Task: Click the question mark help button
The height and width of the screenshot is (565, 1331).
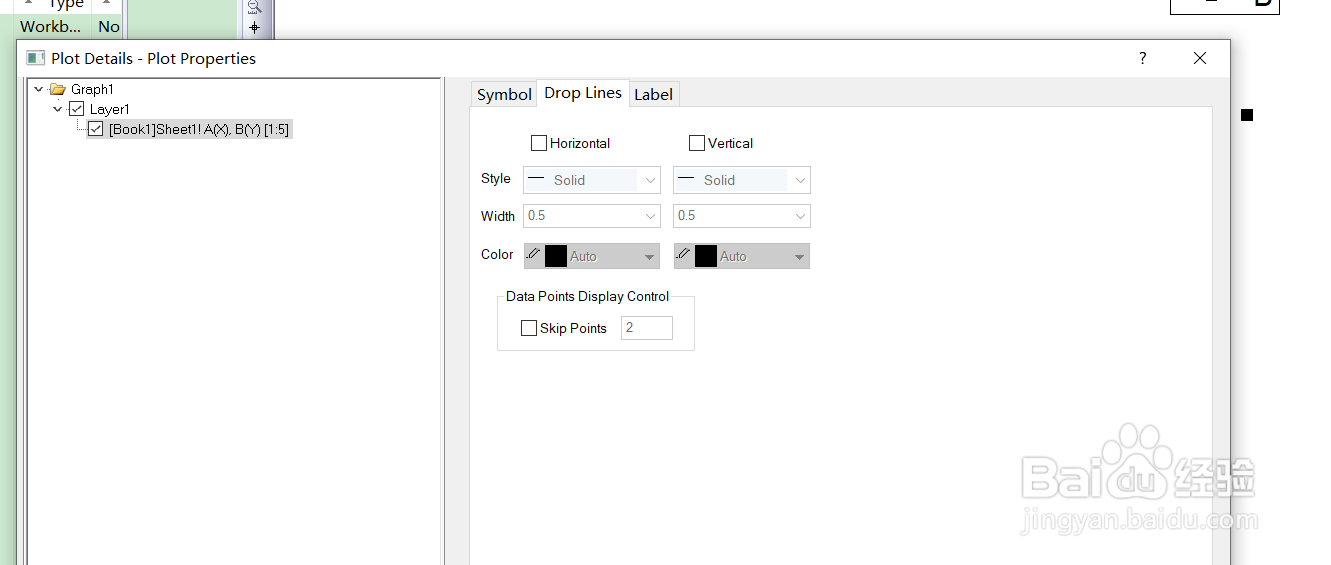Action: click(1143, 58)
